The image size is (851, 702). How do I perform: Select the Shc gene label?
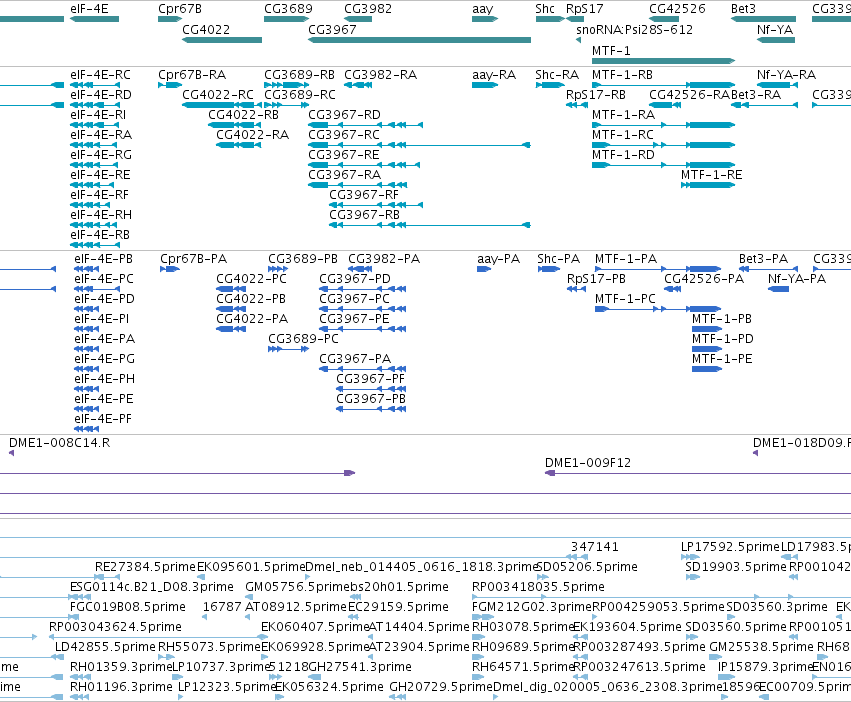click(545, 9)
